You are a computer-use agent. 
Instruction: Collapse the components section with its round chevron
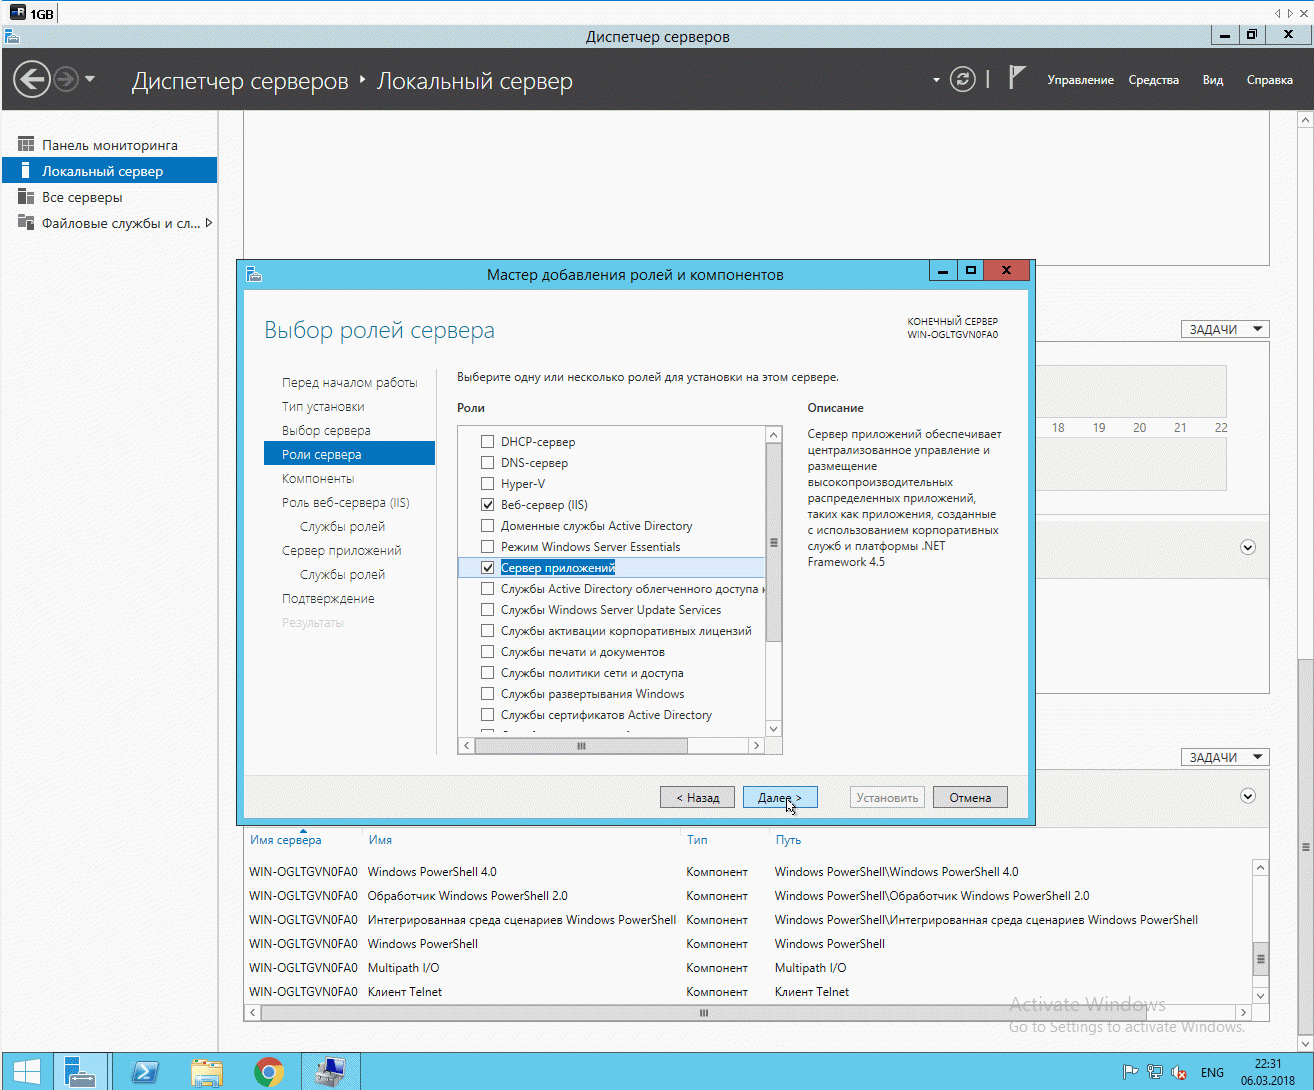pos(1247,796)
